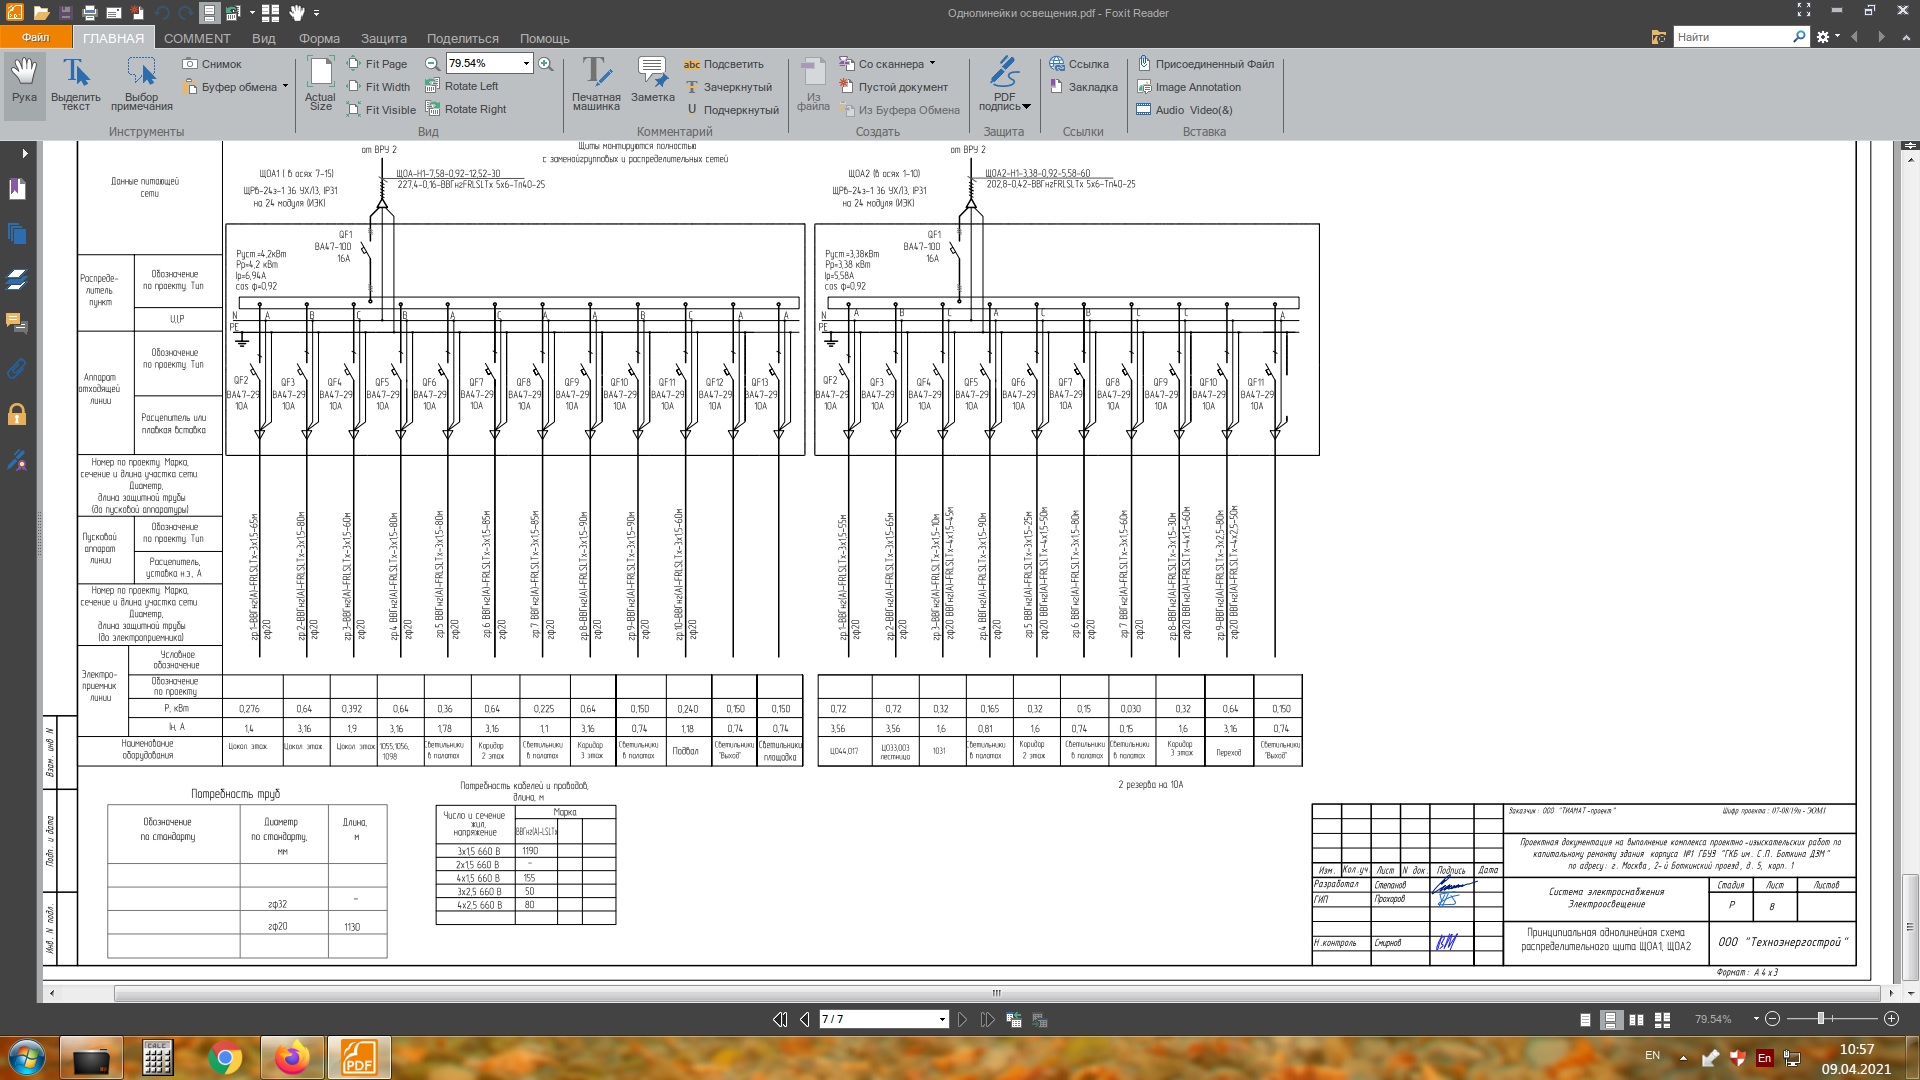Open the security lock sidebar panel
Screen dimensions: 1920x1080
[17, 414]
